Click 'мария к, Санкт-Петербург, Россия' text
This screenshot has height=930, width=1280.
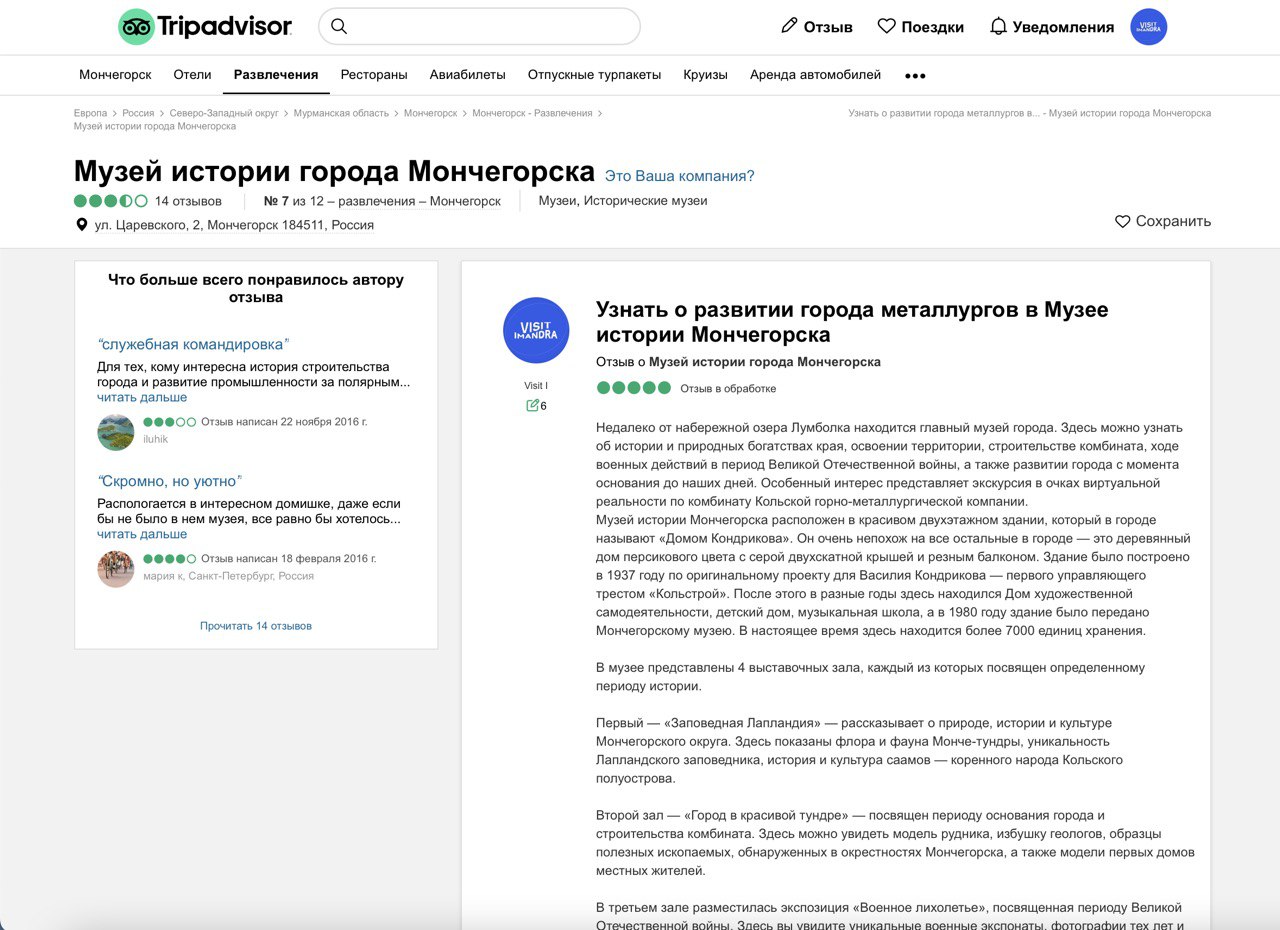coord(229,576)
